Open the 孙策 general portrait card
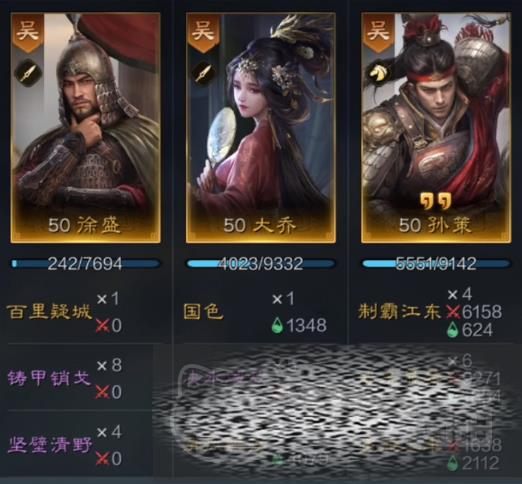This screenshot has height=484, width=522. [436, 128]
